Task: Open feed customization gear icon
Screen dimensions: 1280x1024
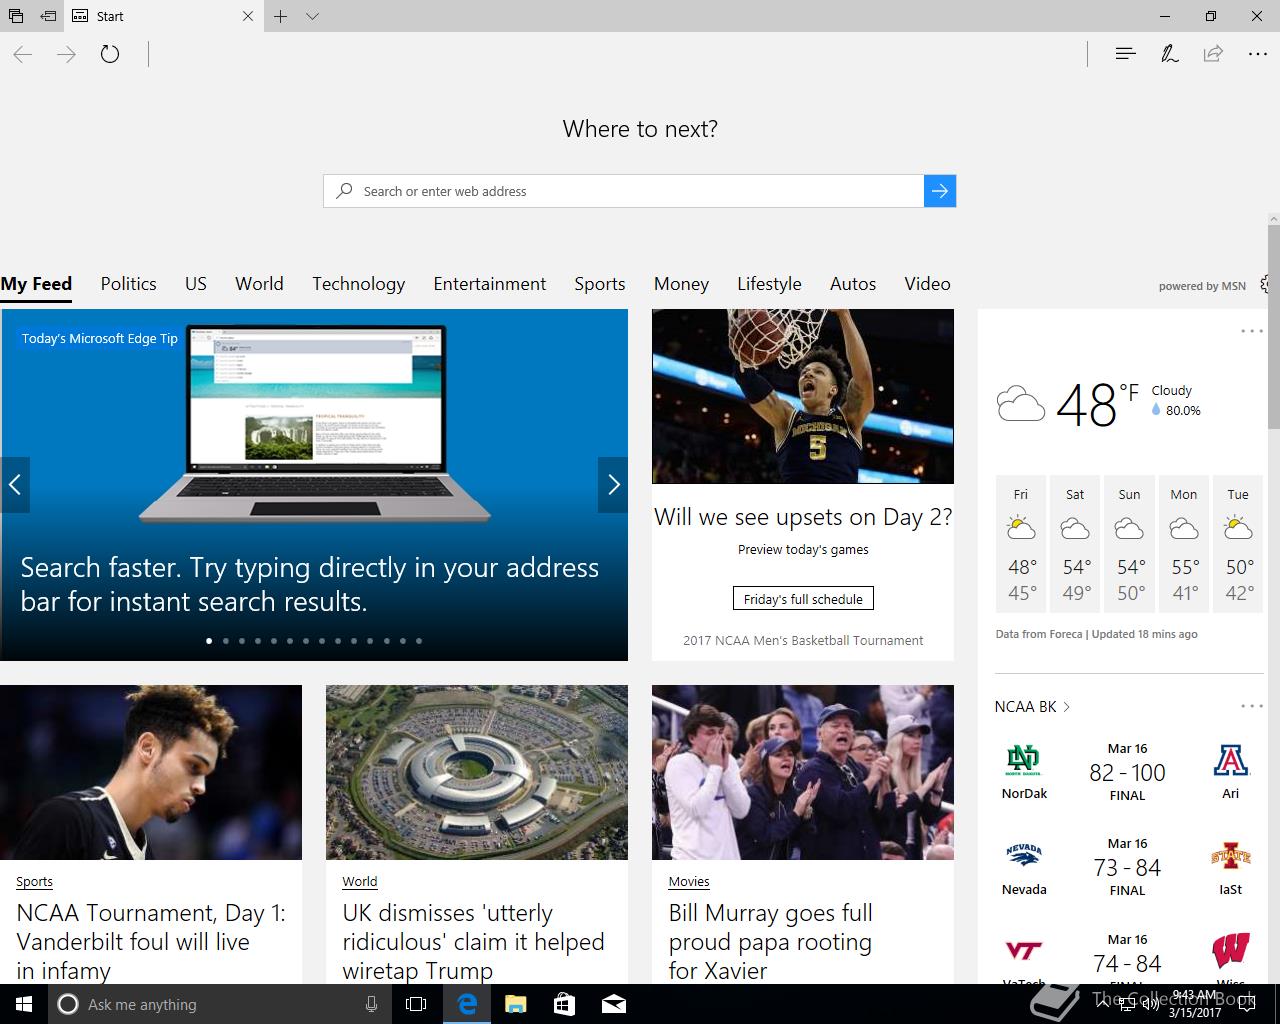Action: point(1266,284)
